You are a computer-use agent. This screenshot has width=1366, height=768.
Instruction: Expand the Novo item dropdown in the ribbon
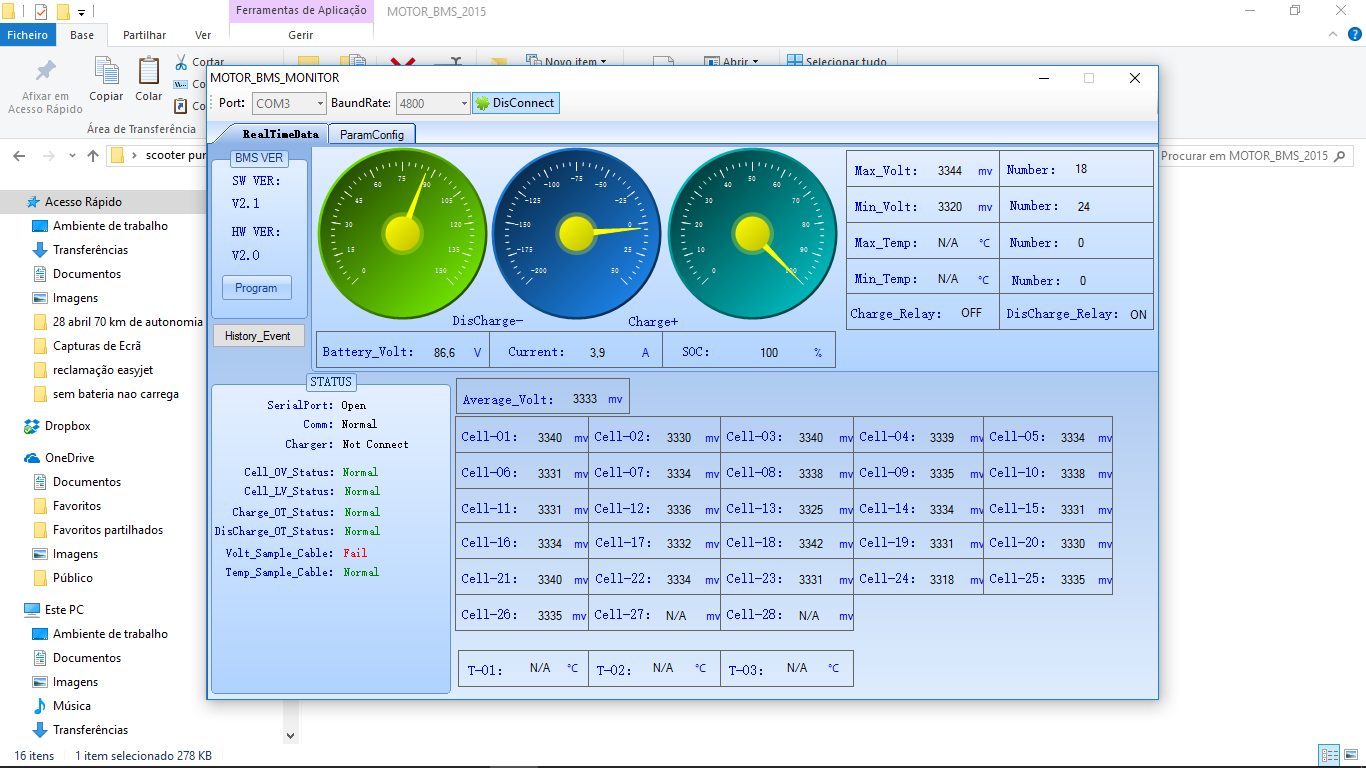pos(603,62)
